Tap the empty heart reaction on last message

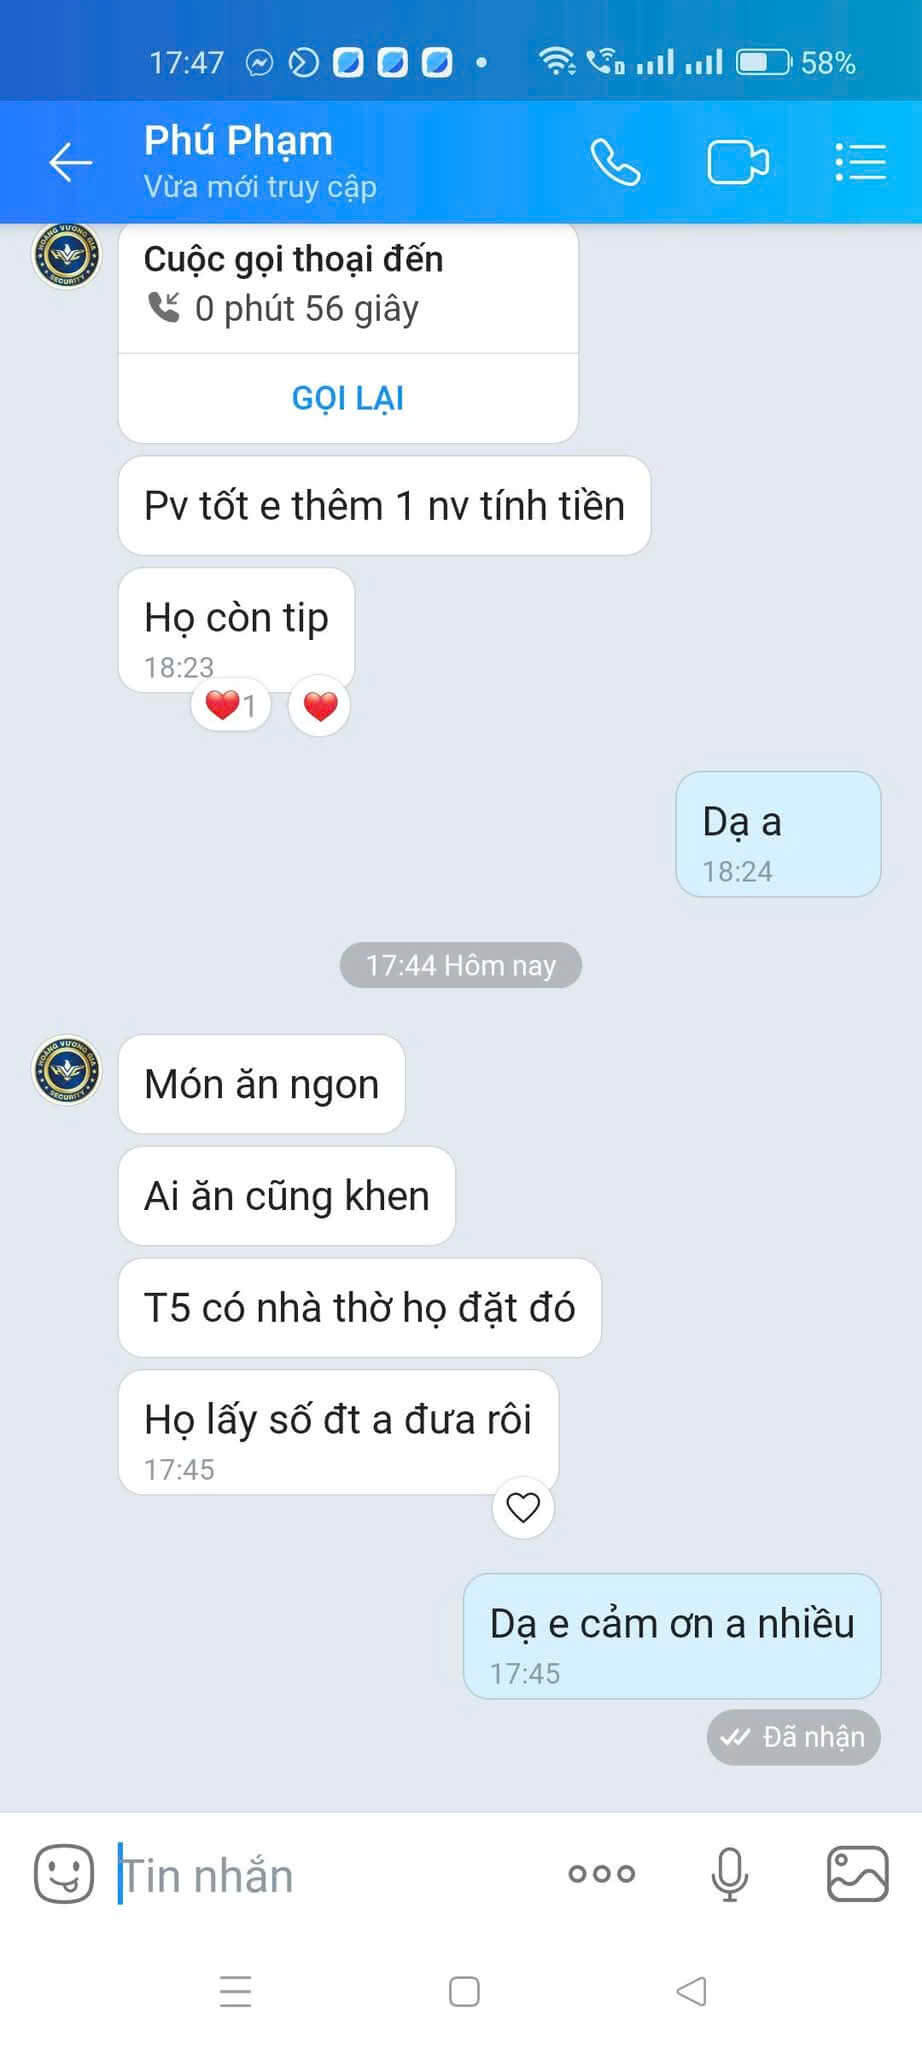click(x=523, y=1507)
